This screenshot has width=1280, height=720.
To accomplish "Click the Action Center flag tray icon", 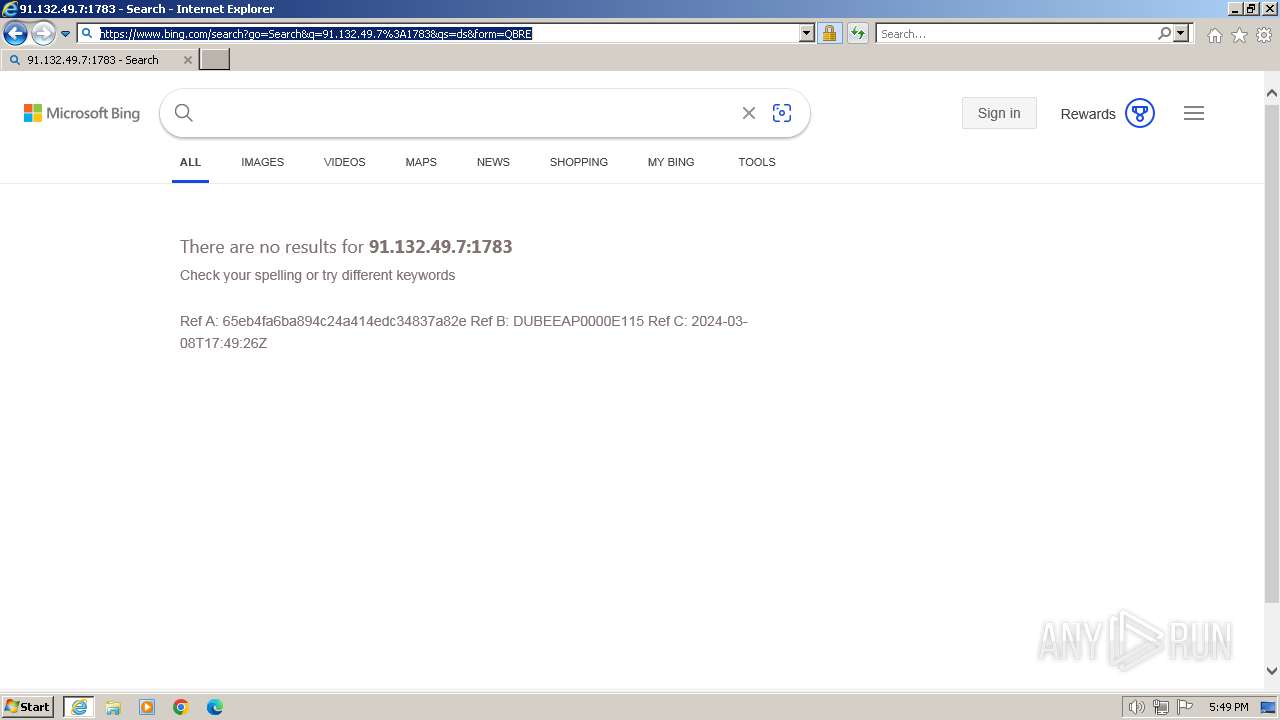I will pos(1185,707).
